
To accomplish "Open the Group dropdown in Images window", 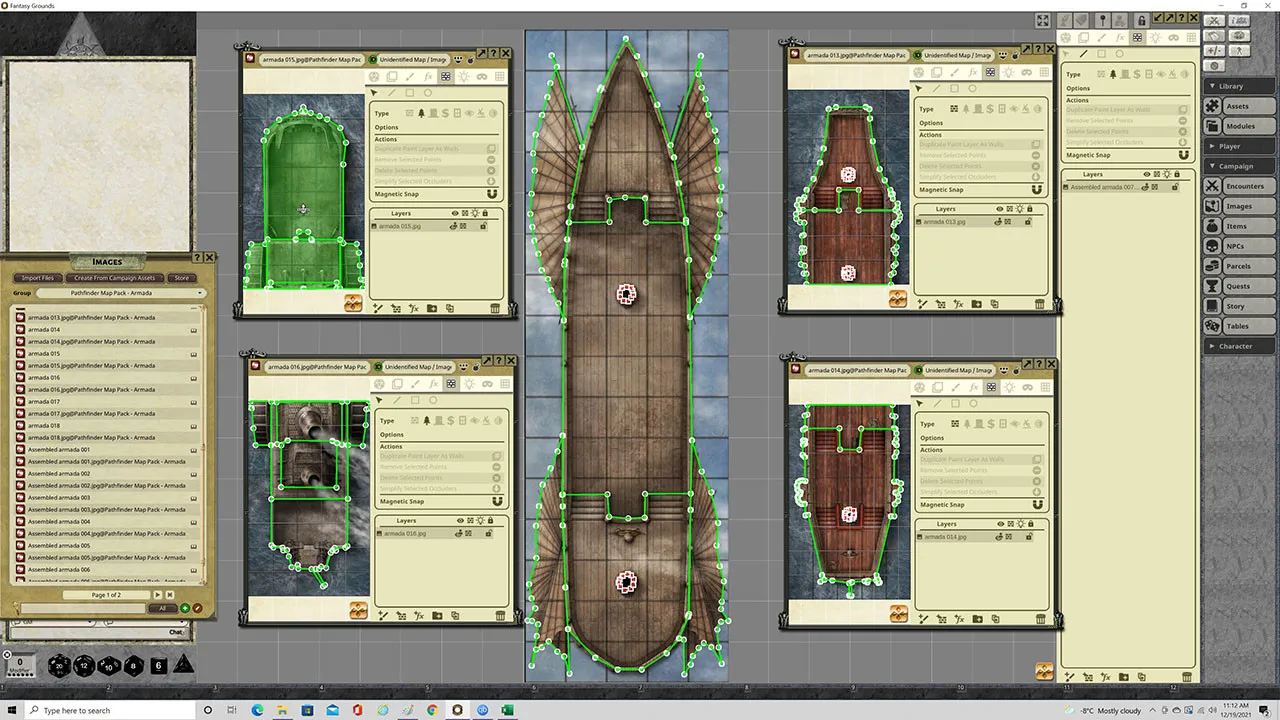I will [x=121, y=293].
